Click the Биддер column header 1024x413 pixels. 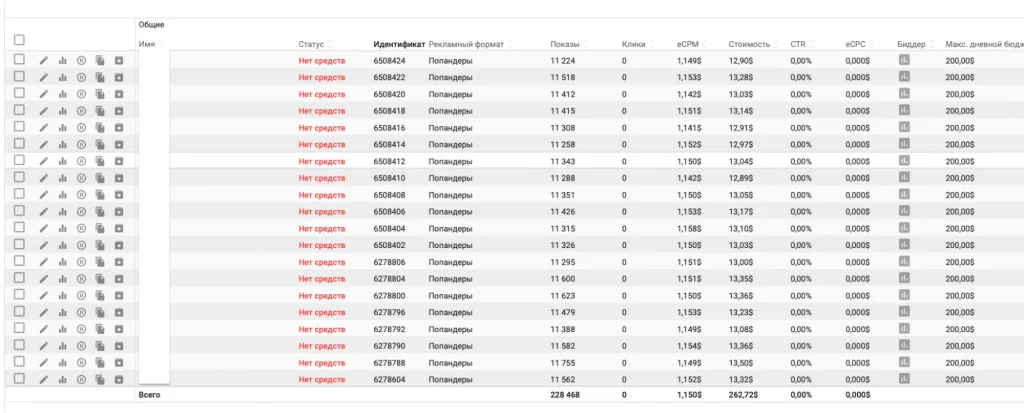tap(912, 44)
